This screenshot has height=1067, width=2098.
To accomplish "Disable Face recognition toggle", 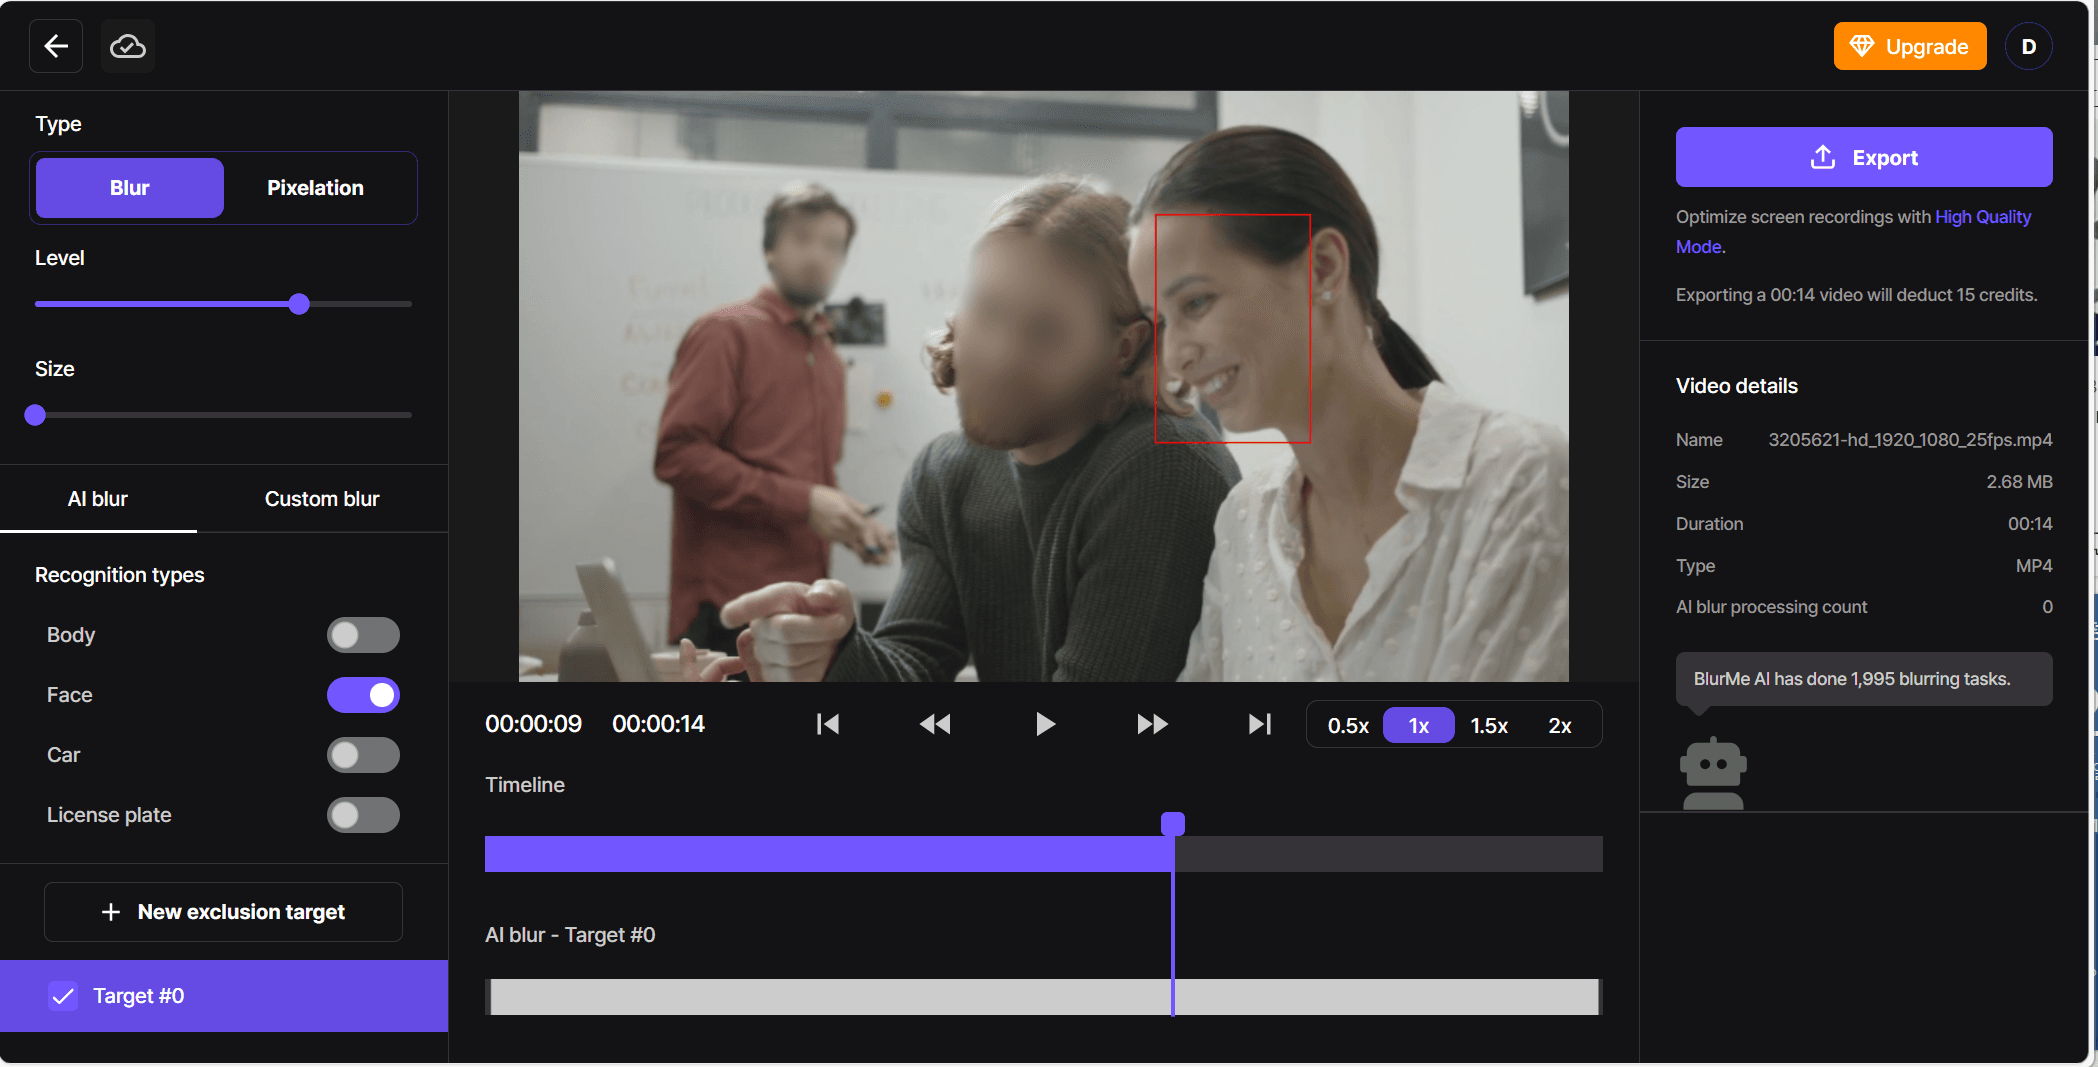I will coord(363,695).
